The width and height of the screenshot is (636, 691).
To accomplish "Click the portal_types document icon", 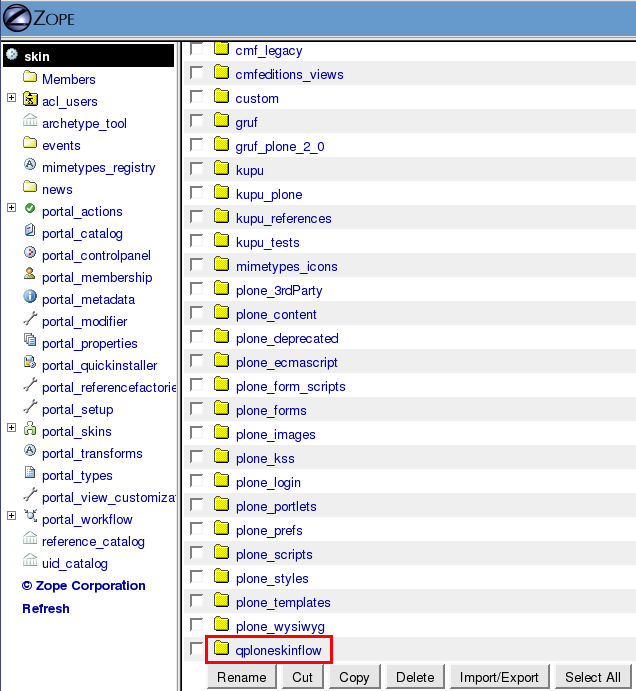I will coord(30,472).
